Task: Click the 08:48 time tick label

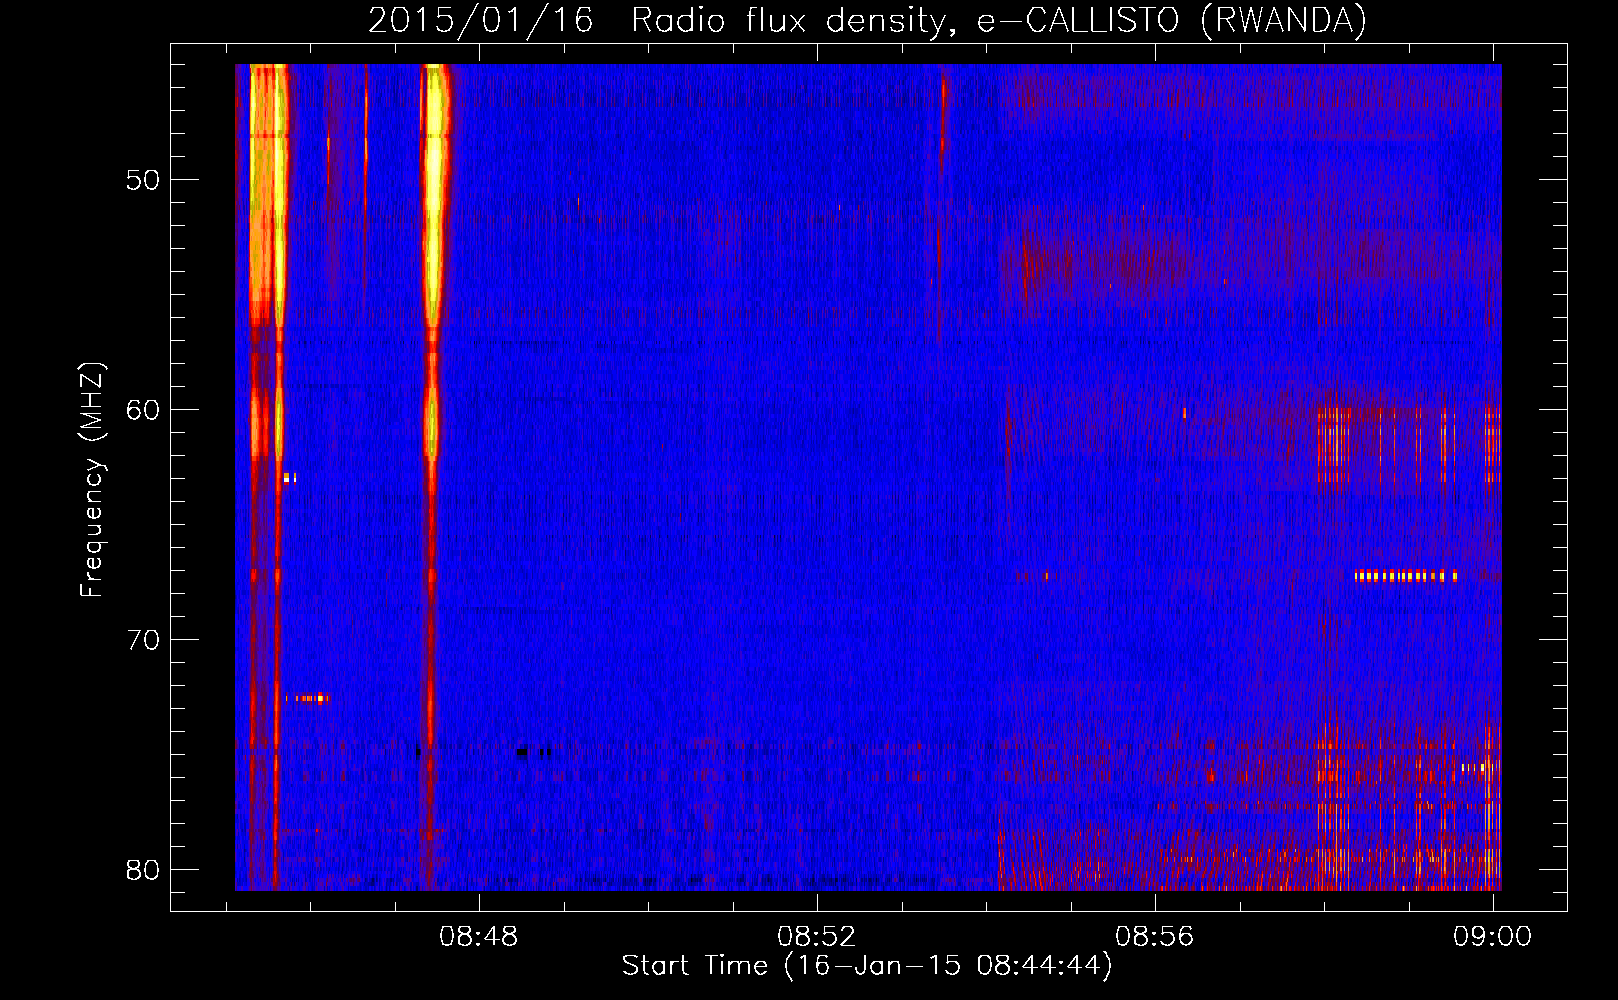Action: (x=479, y=936)
